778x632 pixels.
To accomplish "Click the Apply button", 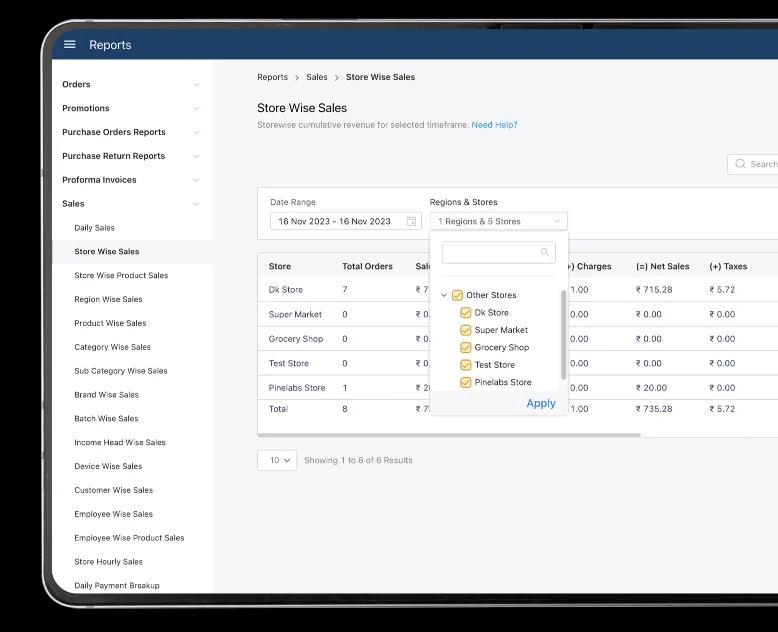I will coord(541,403).
